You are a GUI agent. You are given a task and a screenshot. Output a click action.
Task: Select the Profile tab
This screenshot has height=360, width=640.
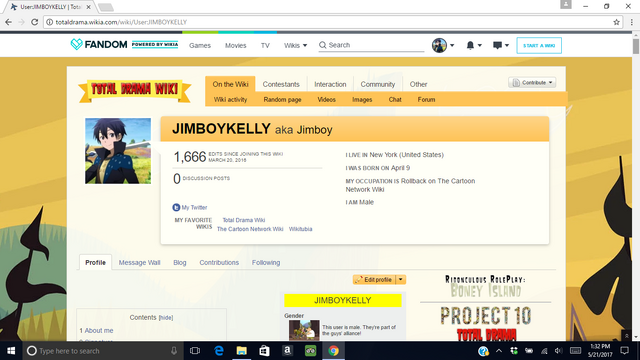[96, 262]
